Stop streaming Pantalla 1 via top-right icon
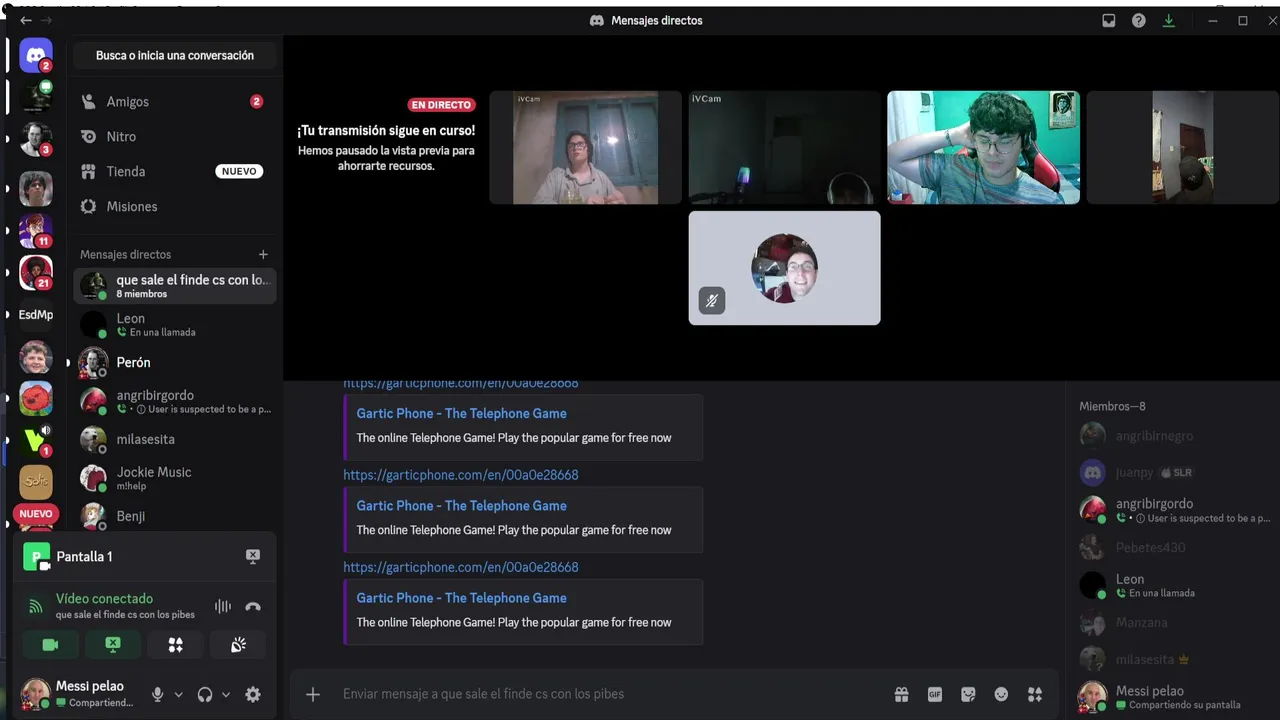1280x720 pixels. click(x=253, y=557)
